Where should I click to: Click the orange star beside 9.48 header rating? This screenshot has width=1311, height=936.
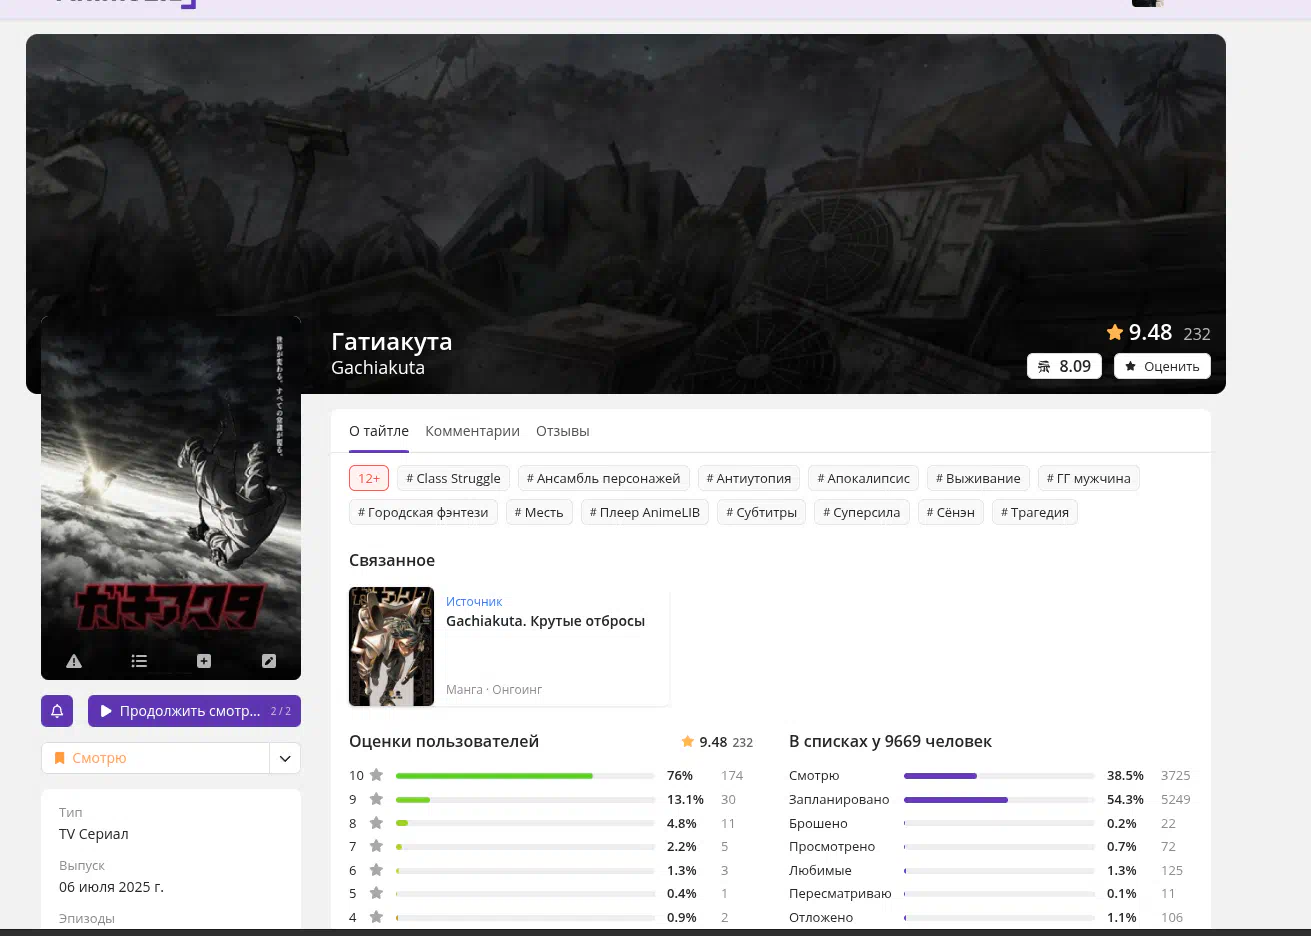point(1115,332)
